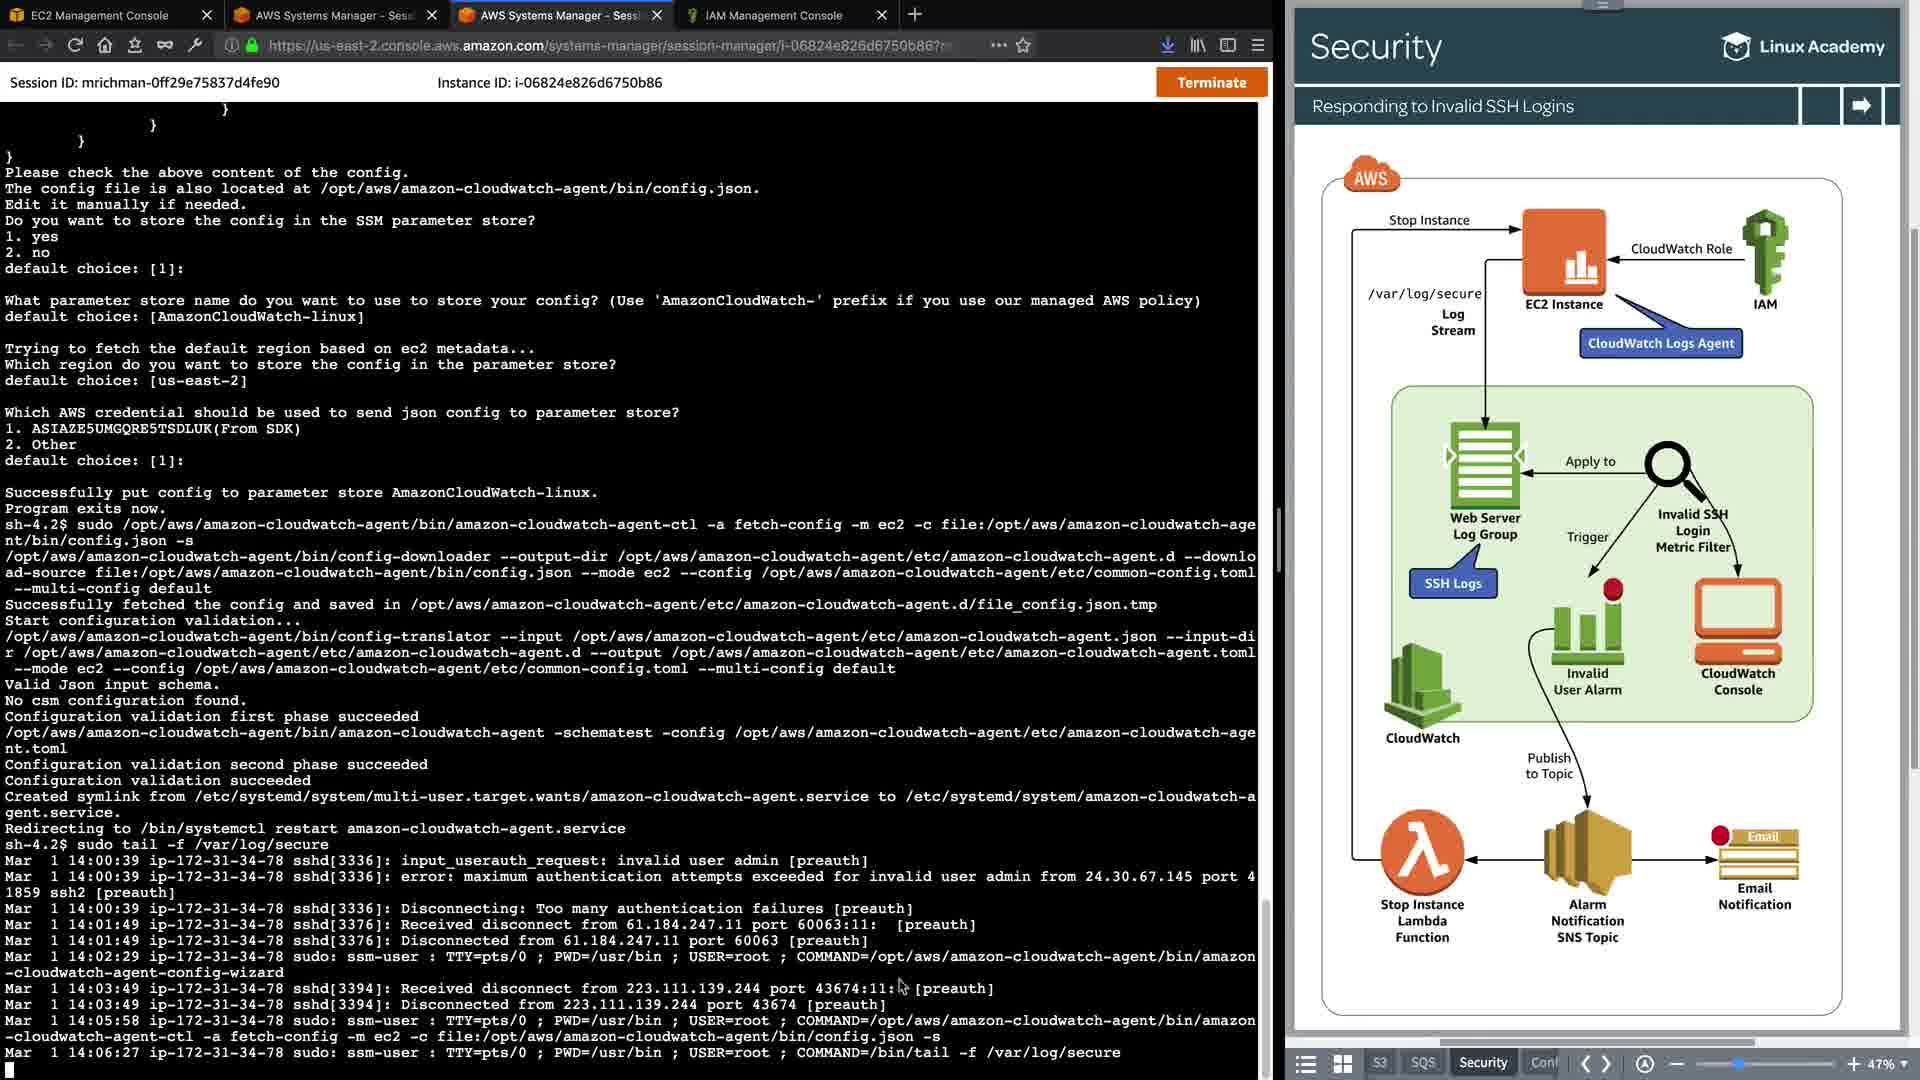Open the Firefox library icon
Screen dimensions: 1920x1080
tap(1197, 45)
